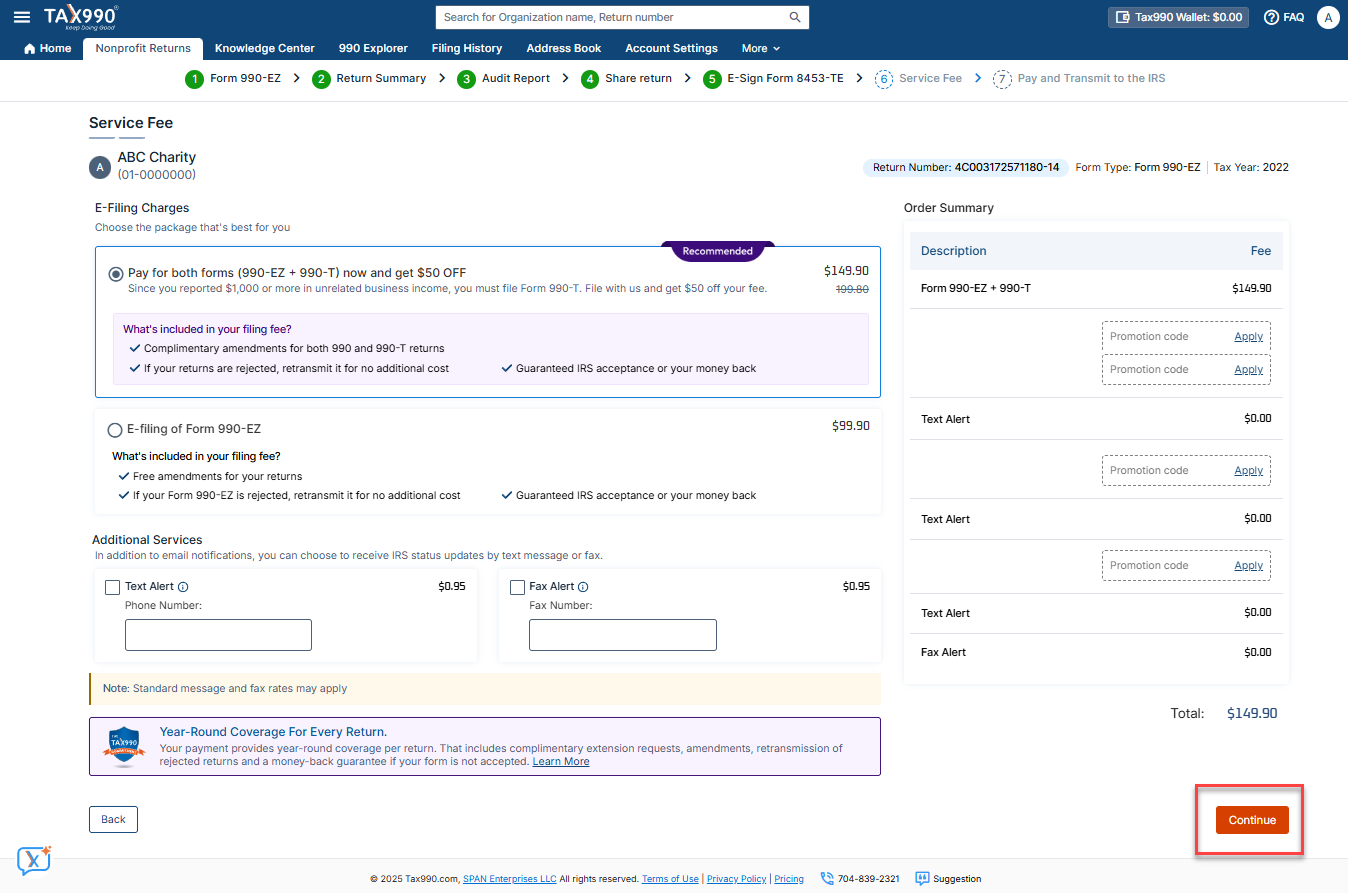
Task: Go to step 5 E-Sign Form 8453-TE
Action: click(773, 79)
